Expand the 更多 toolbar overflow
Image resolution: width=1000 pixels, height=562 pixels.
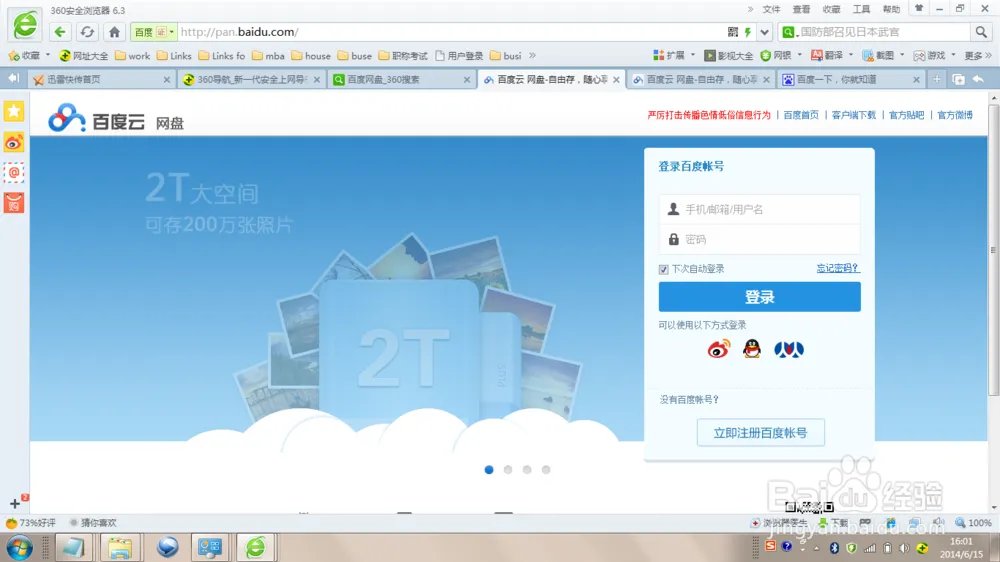(978, 55)
